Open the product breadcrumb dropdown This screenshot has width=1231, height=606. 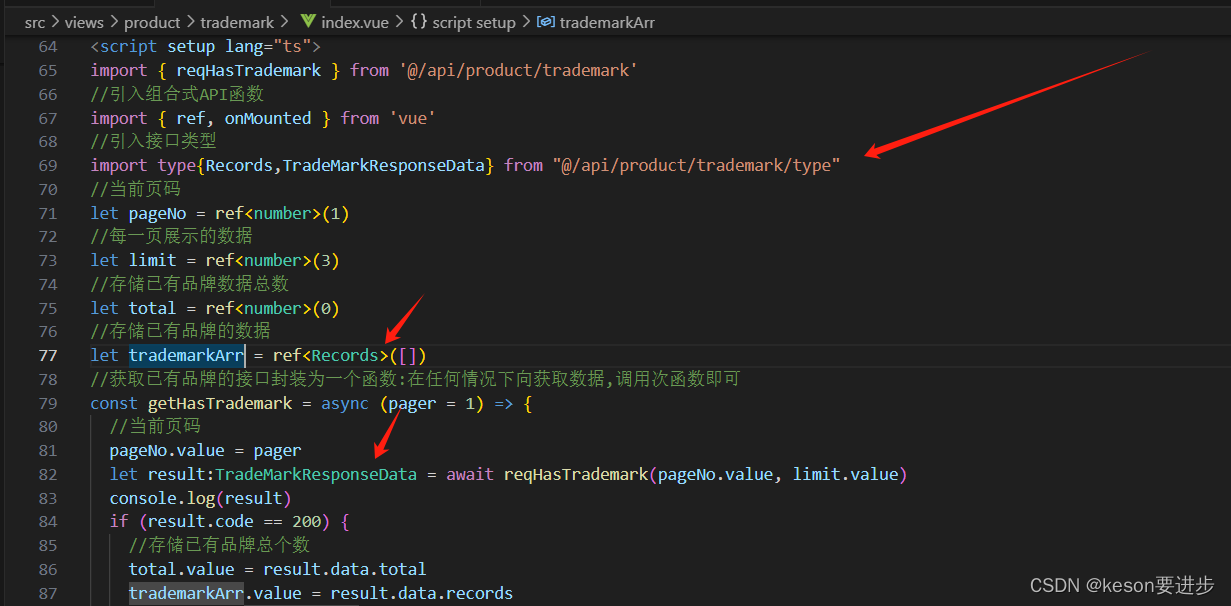coord(152,21)
